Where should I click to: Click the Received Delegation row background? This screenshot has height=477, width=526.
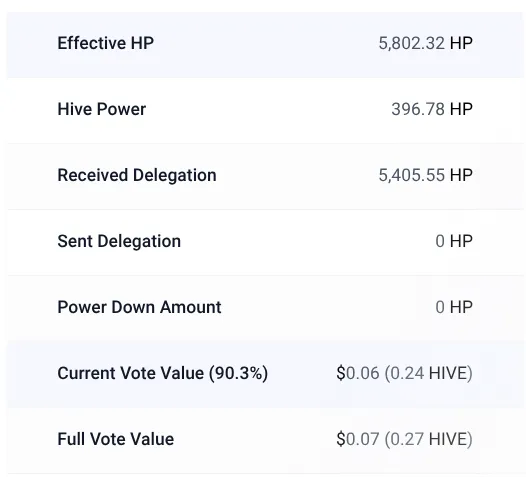[x=265, y=176]
